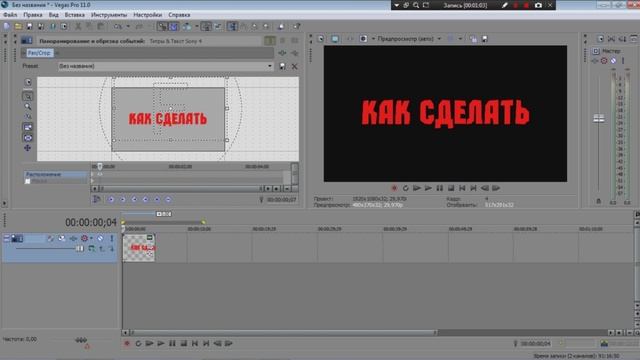Click the Pause button under video preview

(440, 188)
